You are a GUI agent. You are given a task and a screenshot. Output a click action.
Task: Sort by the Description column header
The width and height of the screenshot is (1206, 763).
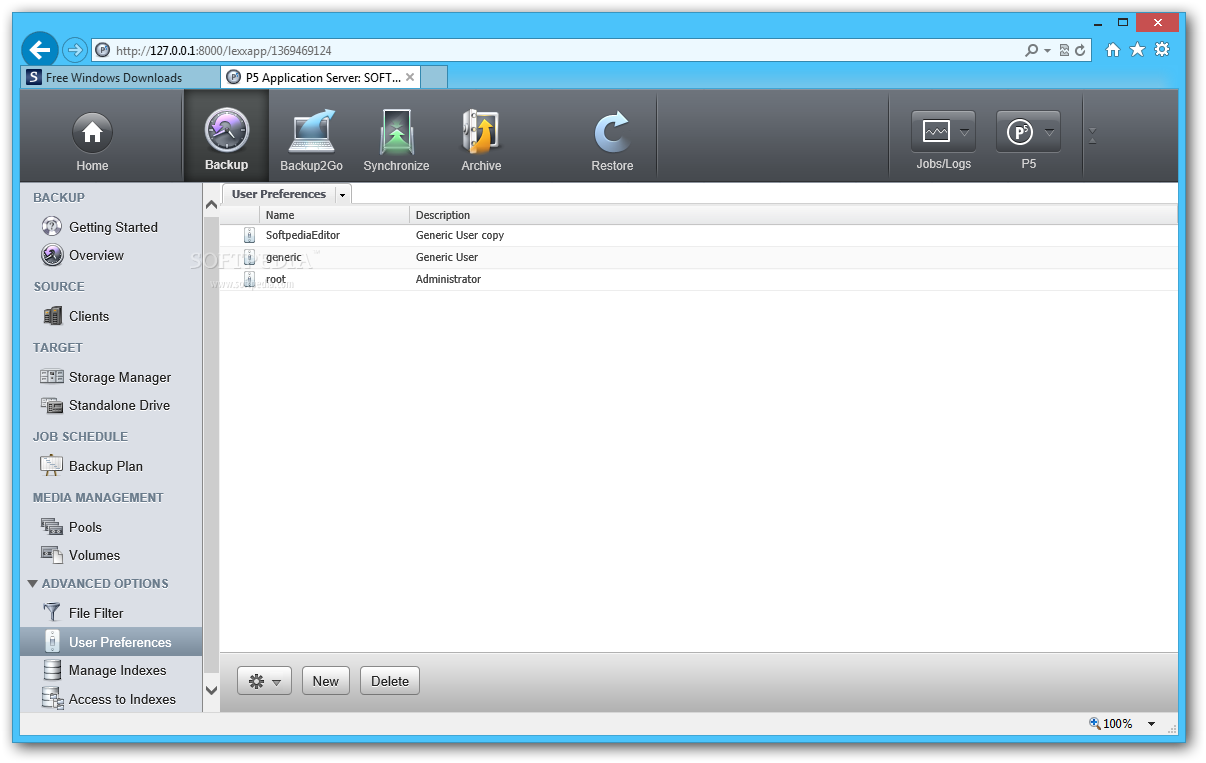click(793, 215)
